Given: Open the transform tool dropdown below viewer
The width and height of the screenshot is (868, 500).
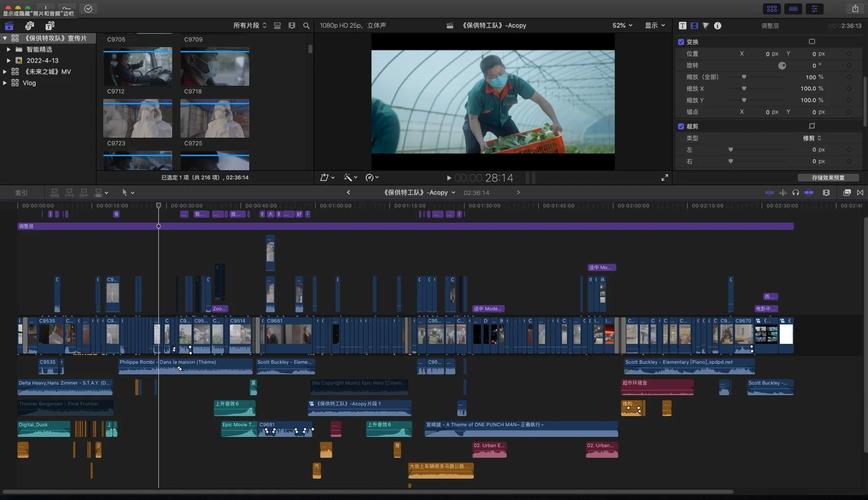Looking at the screenshot, I should coord(327,178).
